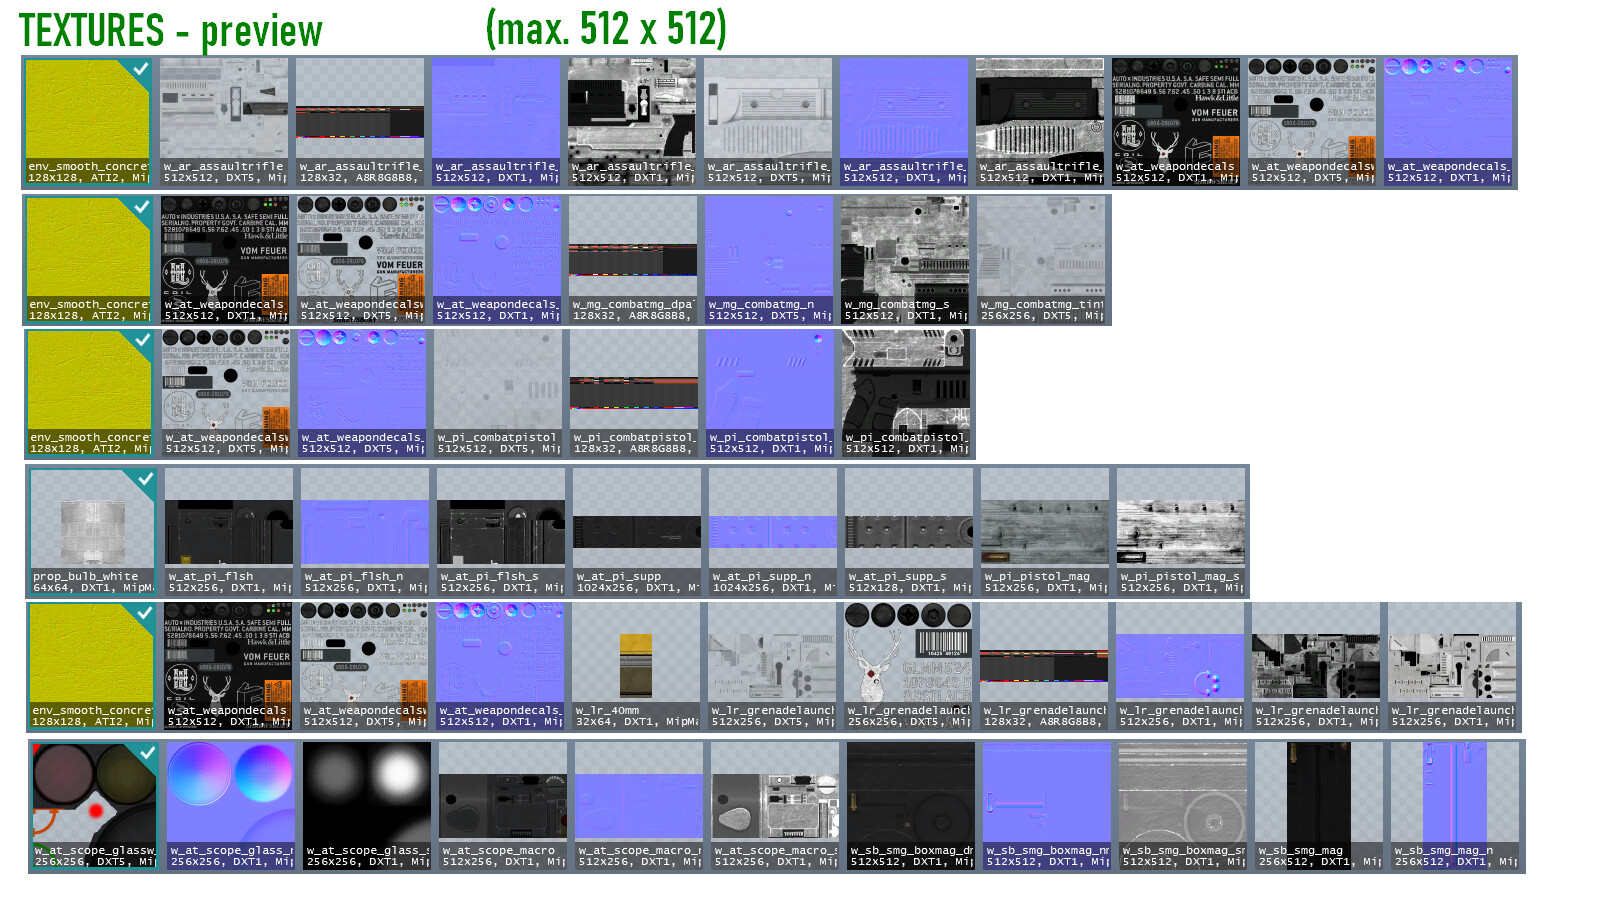Open the w_sb_smg_mag_n normal map
The height and width of the screenshot is (900, 1600).
click(1455, 806)
